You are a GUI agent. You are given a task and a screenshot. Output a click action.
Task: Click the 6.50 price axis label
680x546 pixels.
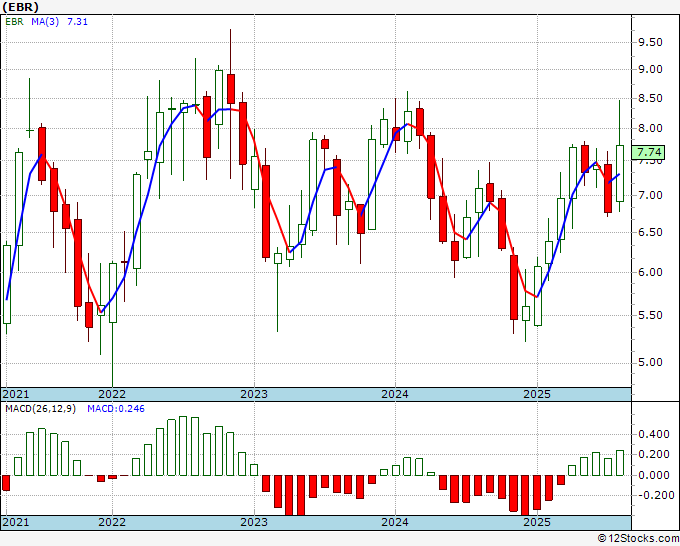[x=650, y=232]
